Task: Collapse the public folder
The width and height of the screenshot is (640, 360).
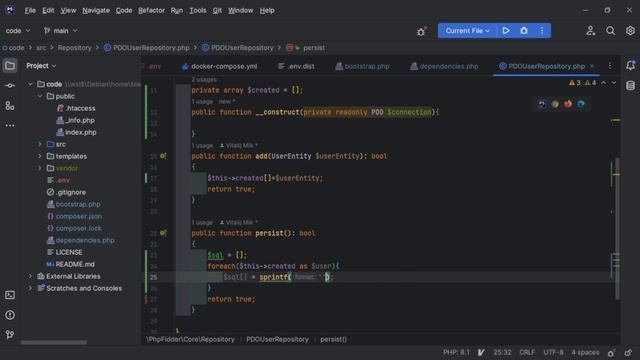Action: (x=40, y=96)
